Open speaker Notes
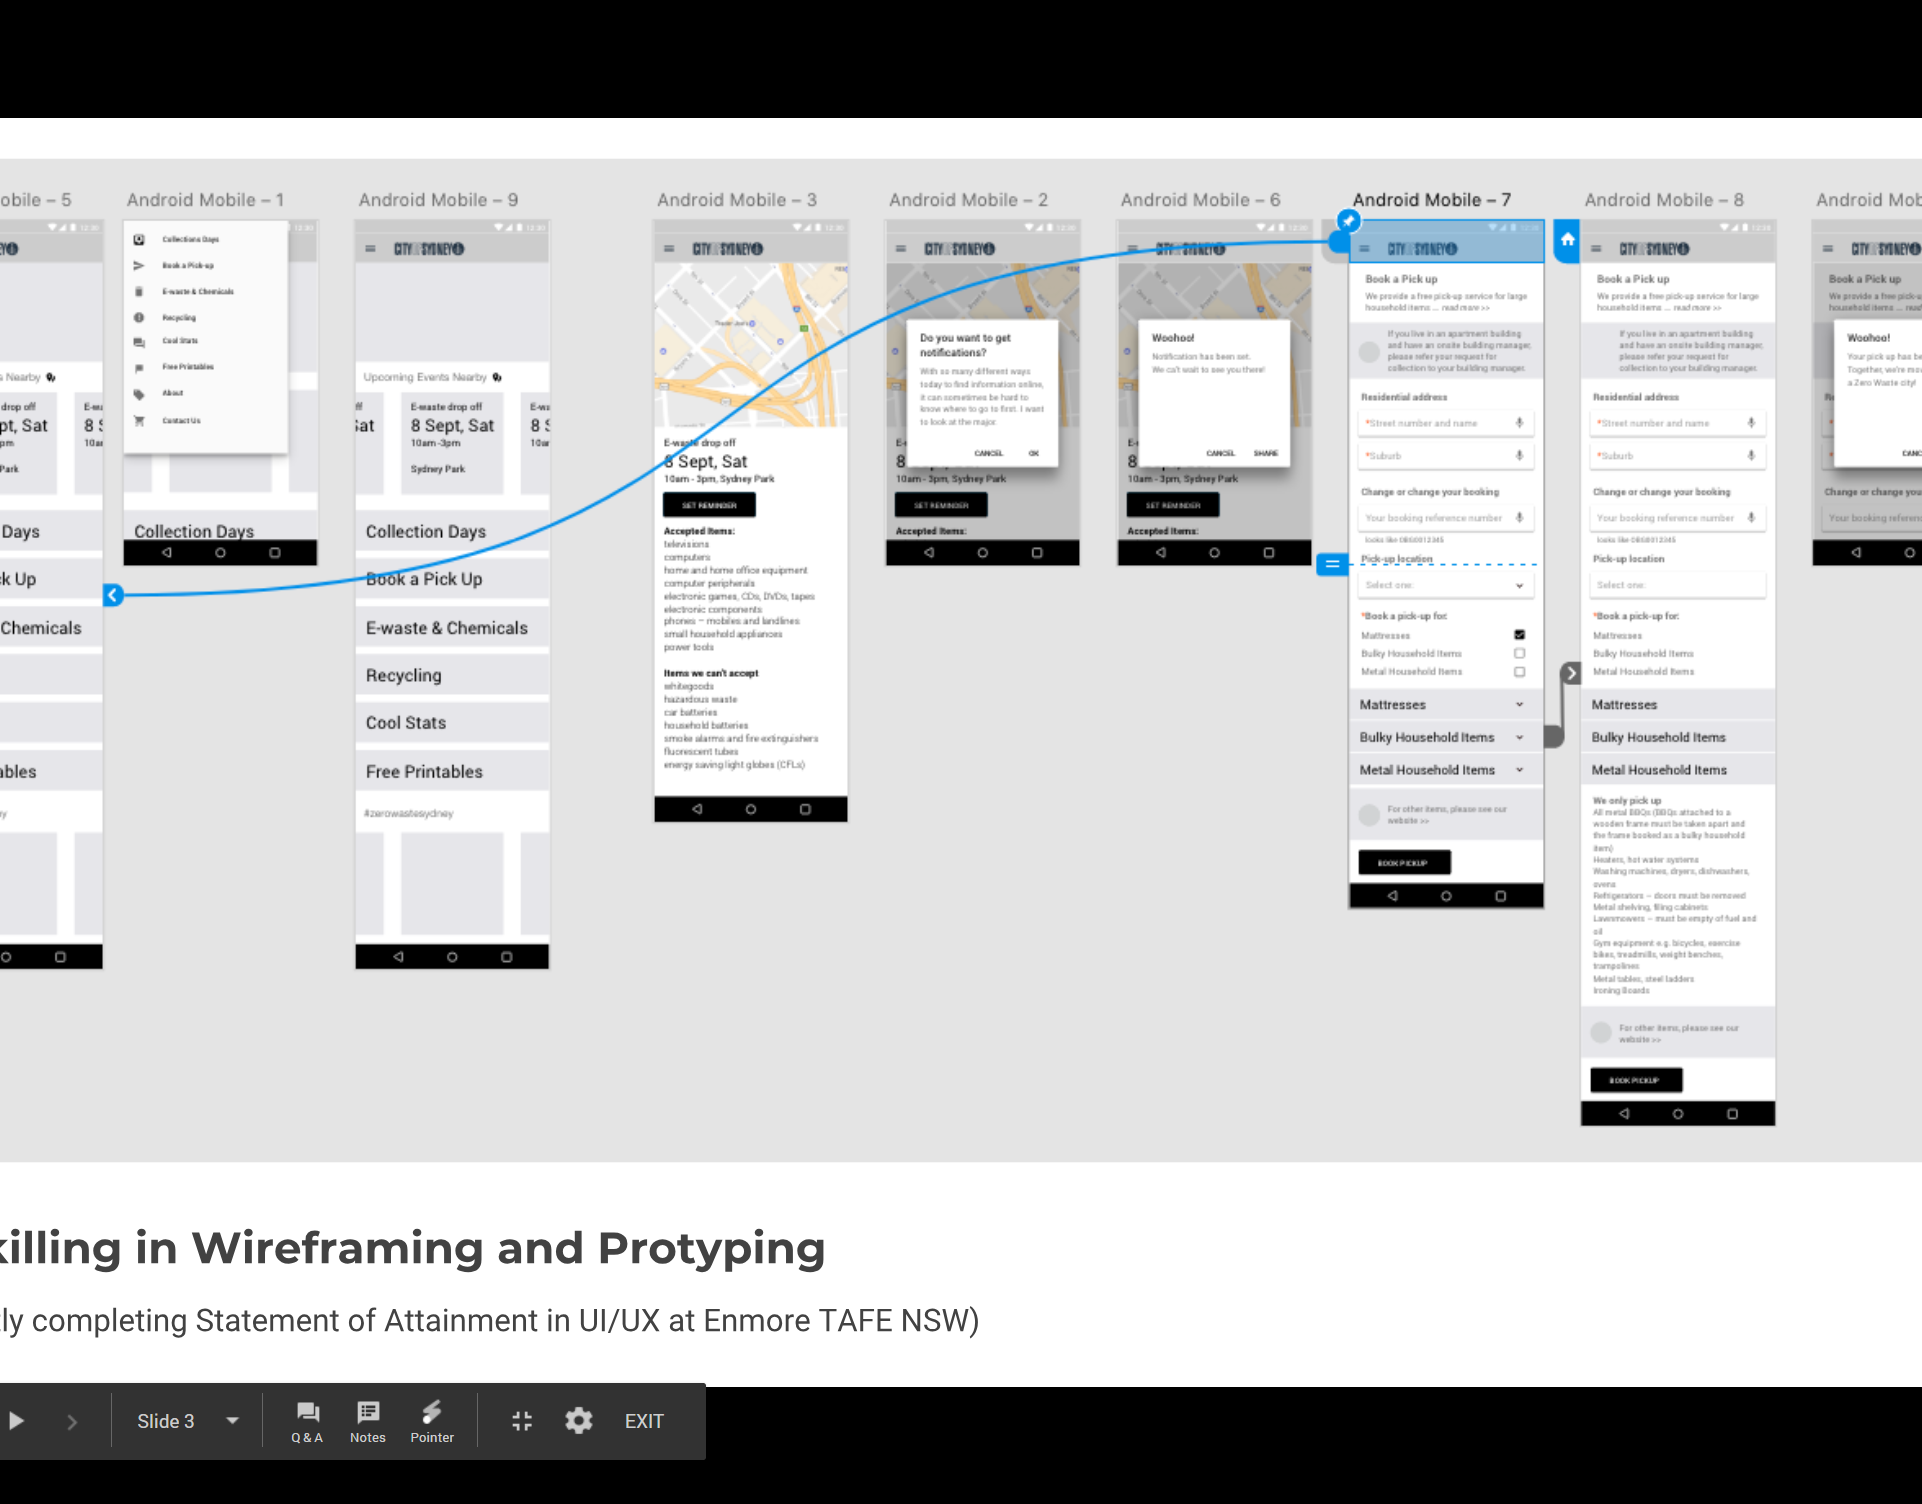The height and width of the screenshot is (1504, 1922). [368, 1422]
